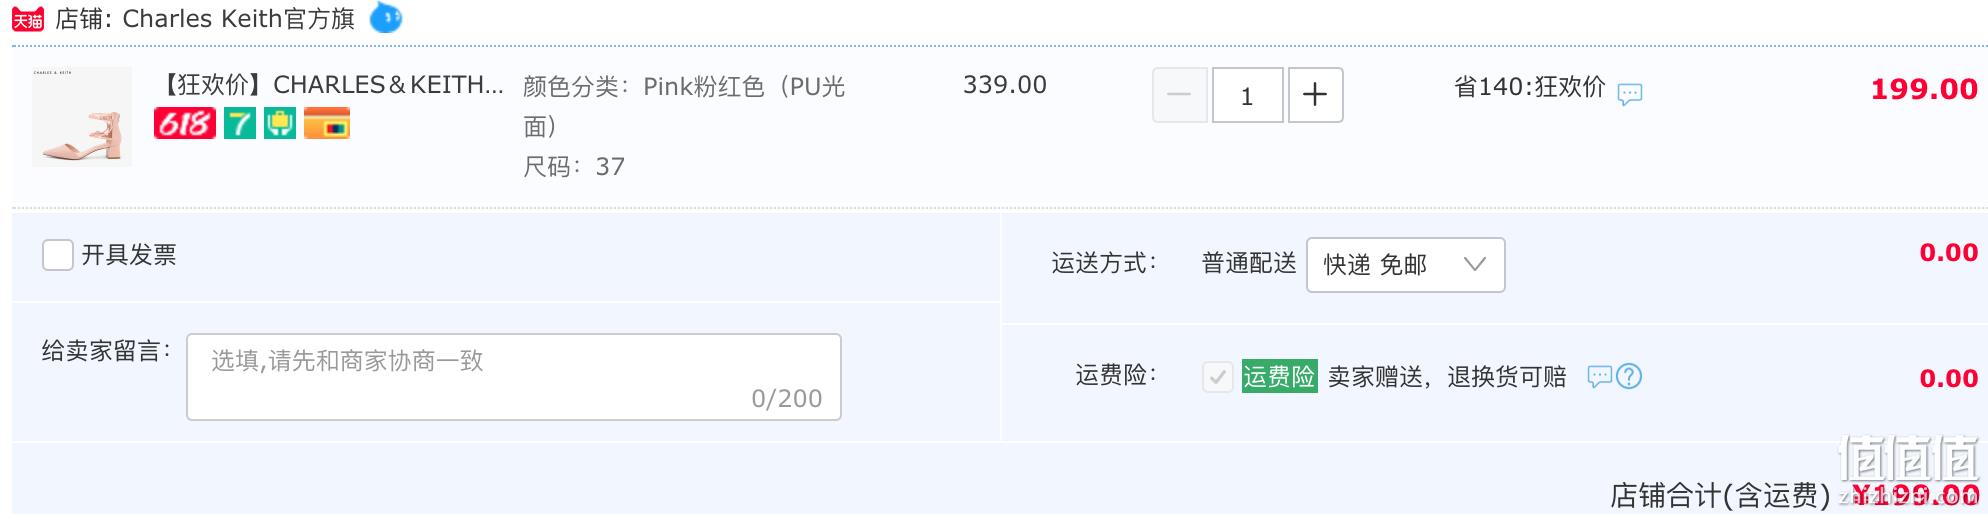This screenshot has width=1988, height=514.
Task: Decrease quantity with the minus button
Action: click(1180, 95)
